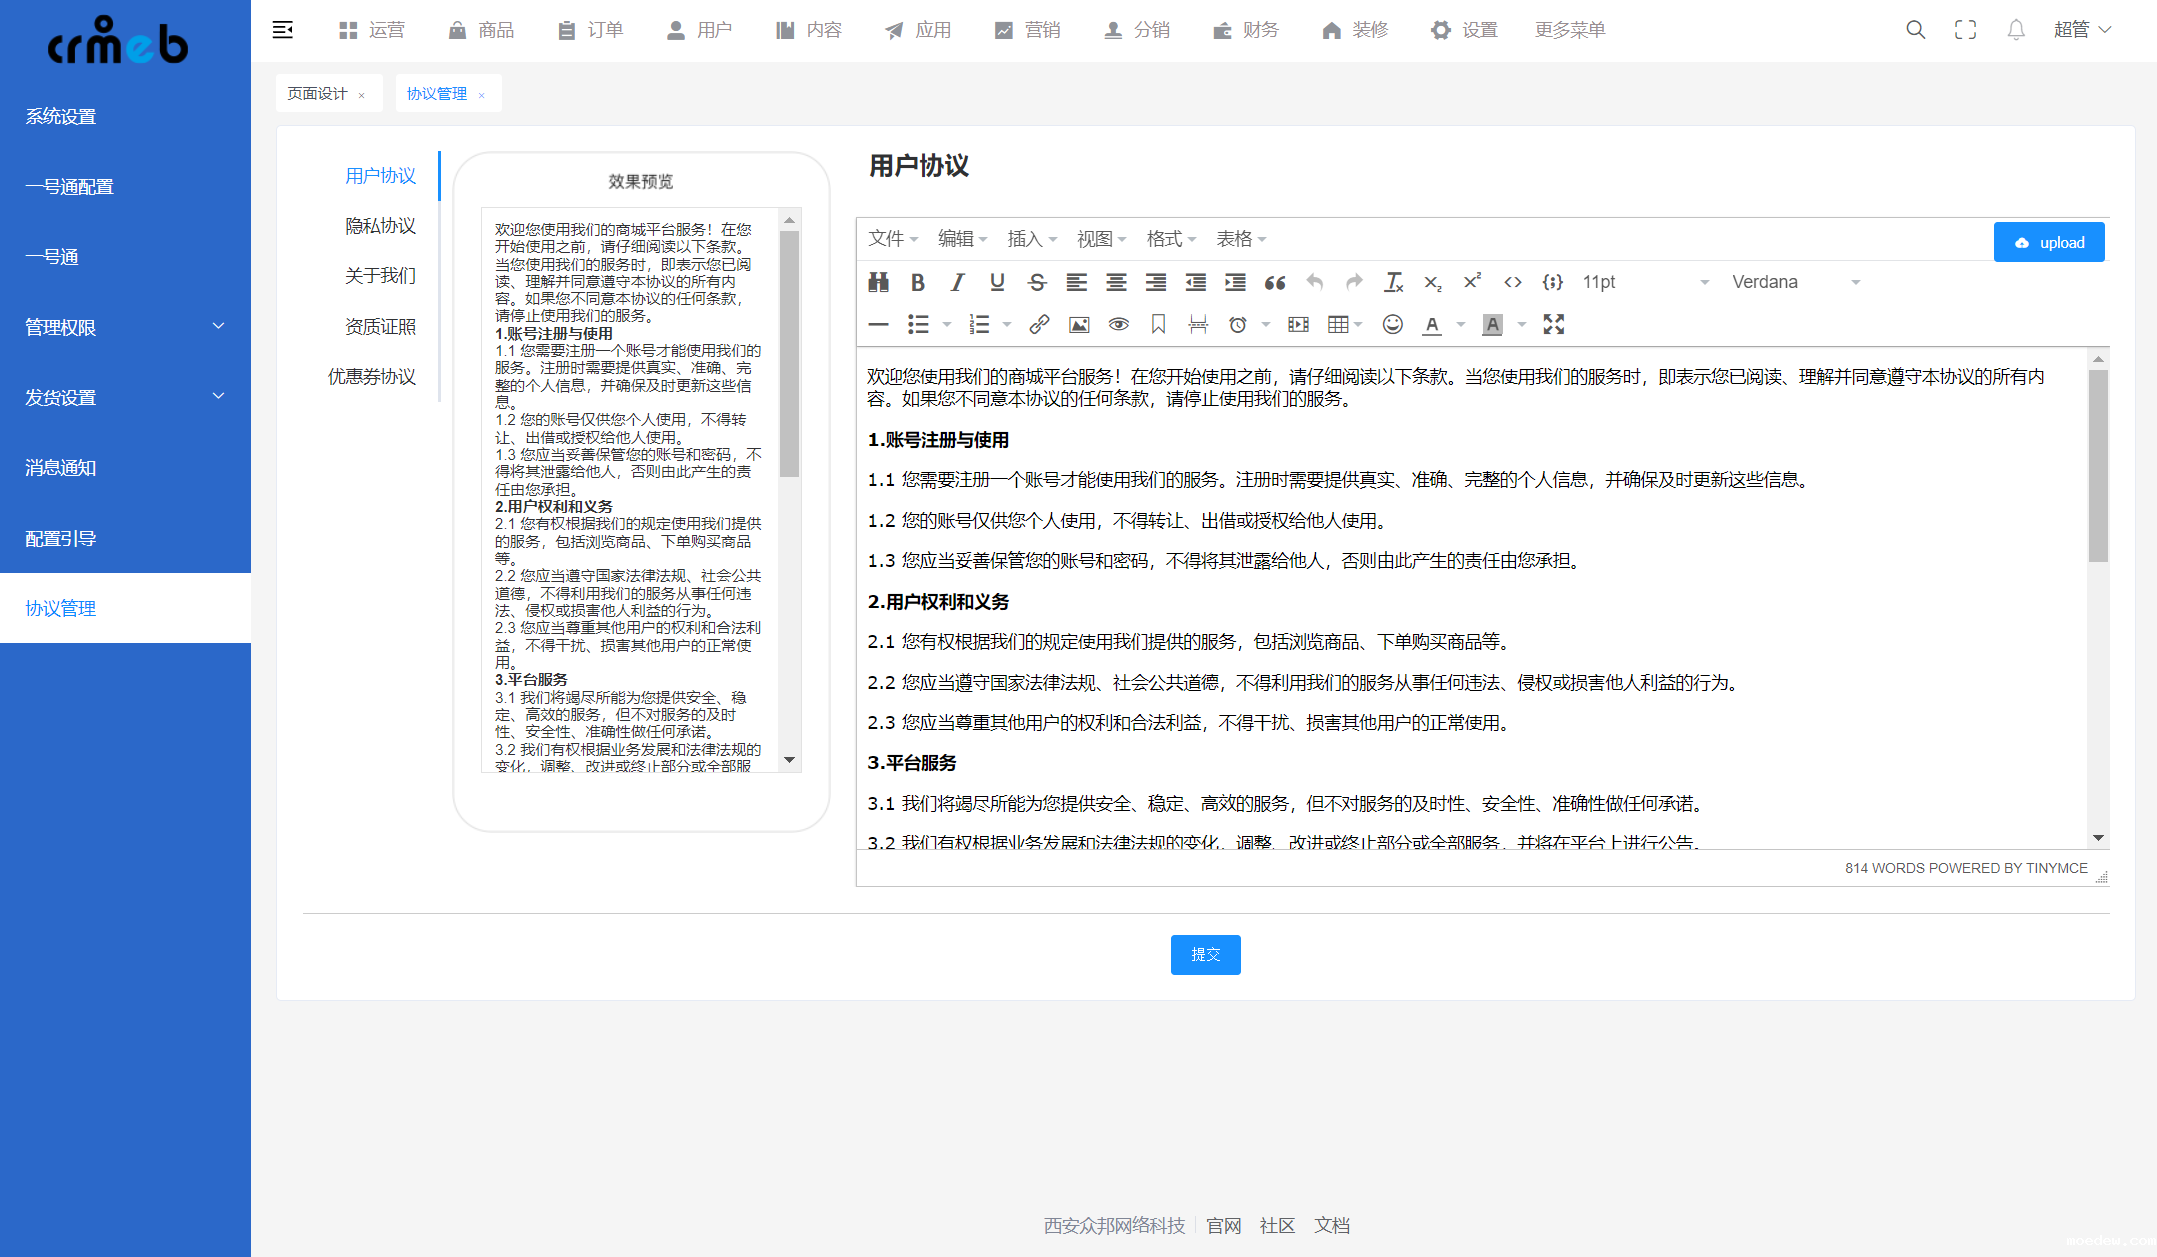Click the find and replace binoculars icon
This screenshot has width=2157, height=1257.
(x=878, y=282)
